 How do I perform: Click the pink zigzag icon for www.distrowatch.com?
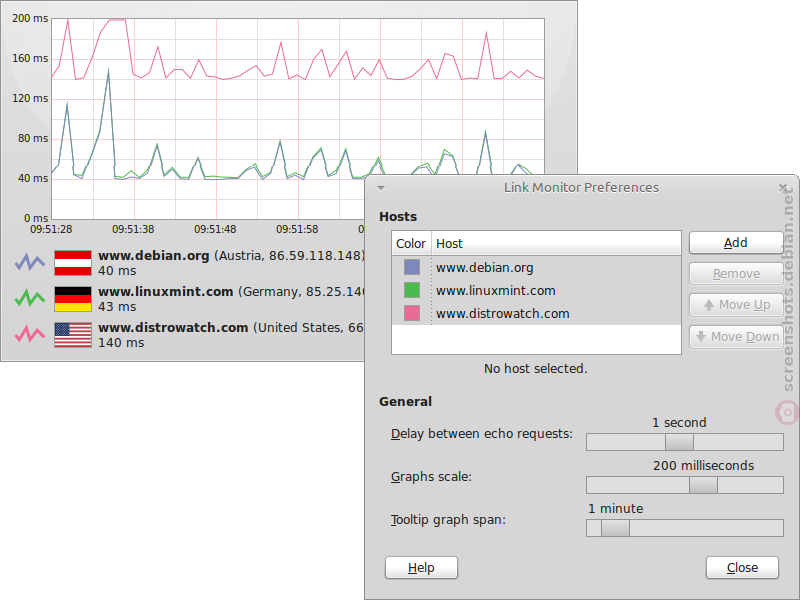pos(30,334)
